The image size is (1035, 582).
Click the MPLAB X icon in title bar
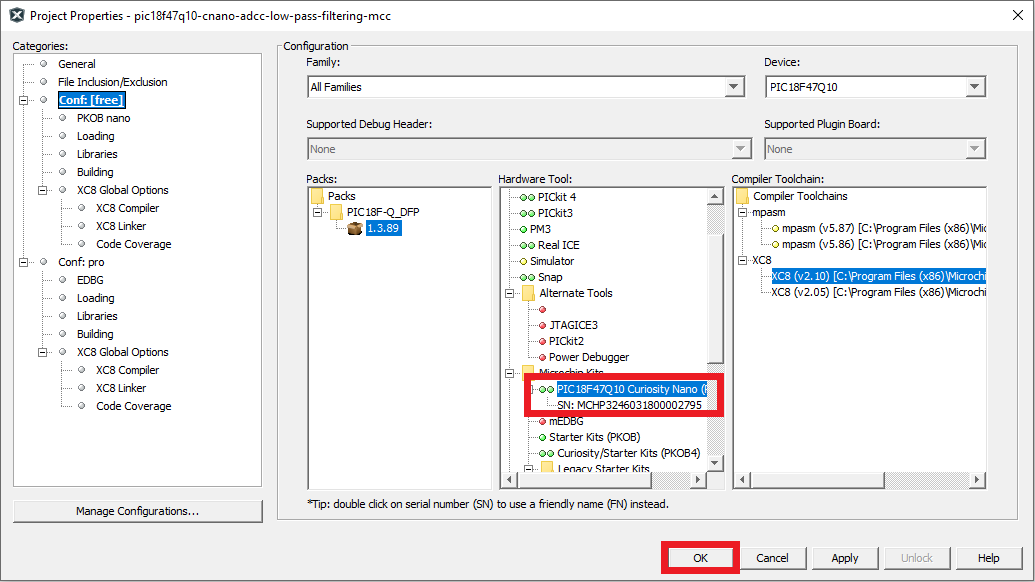coord(17,15)
